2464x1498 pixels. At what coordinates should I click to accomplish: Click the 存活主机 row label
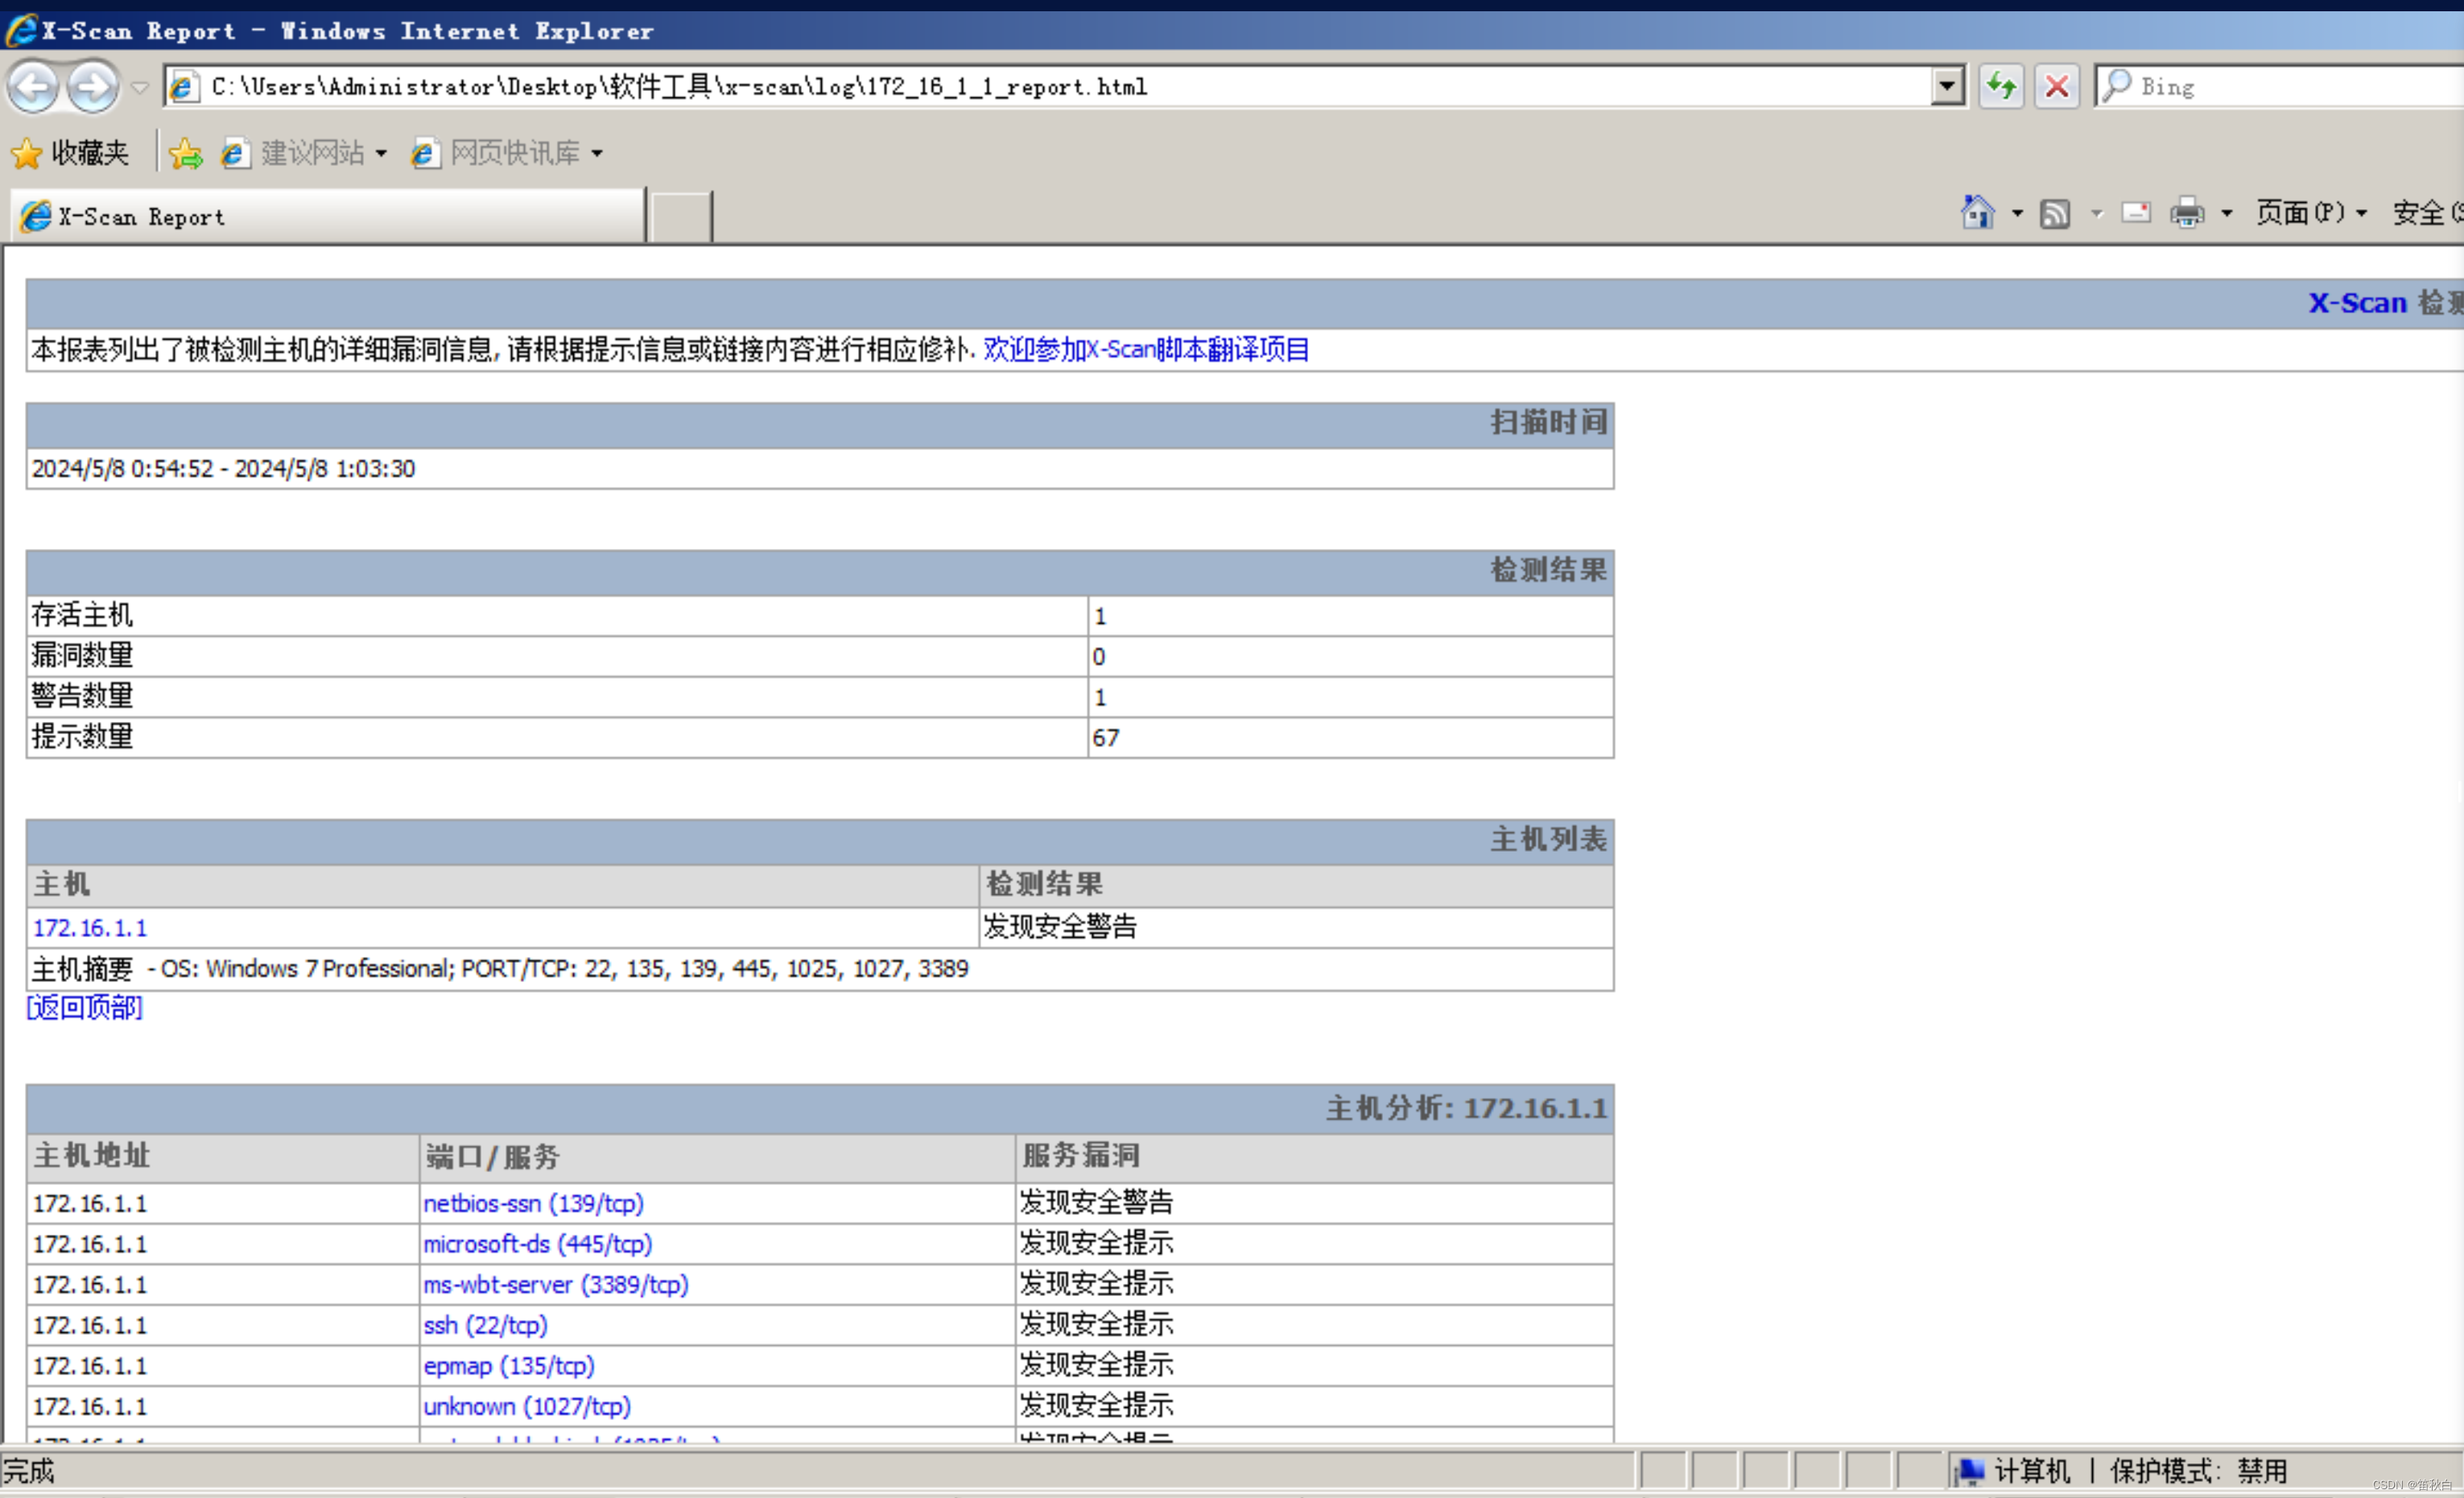82,615
